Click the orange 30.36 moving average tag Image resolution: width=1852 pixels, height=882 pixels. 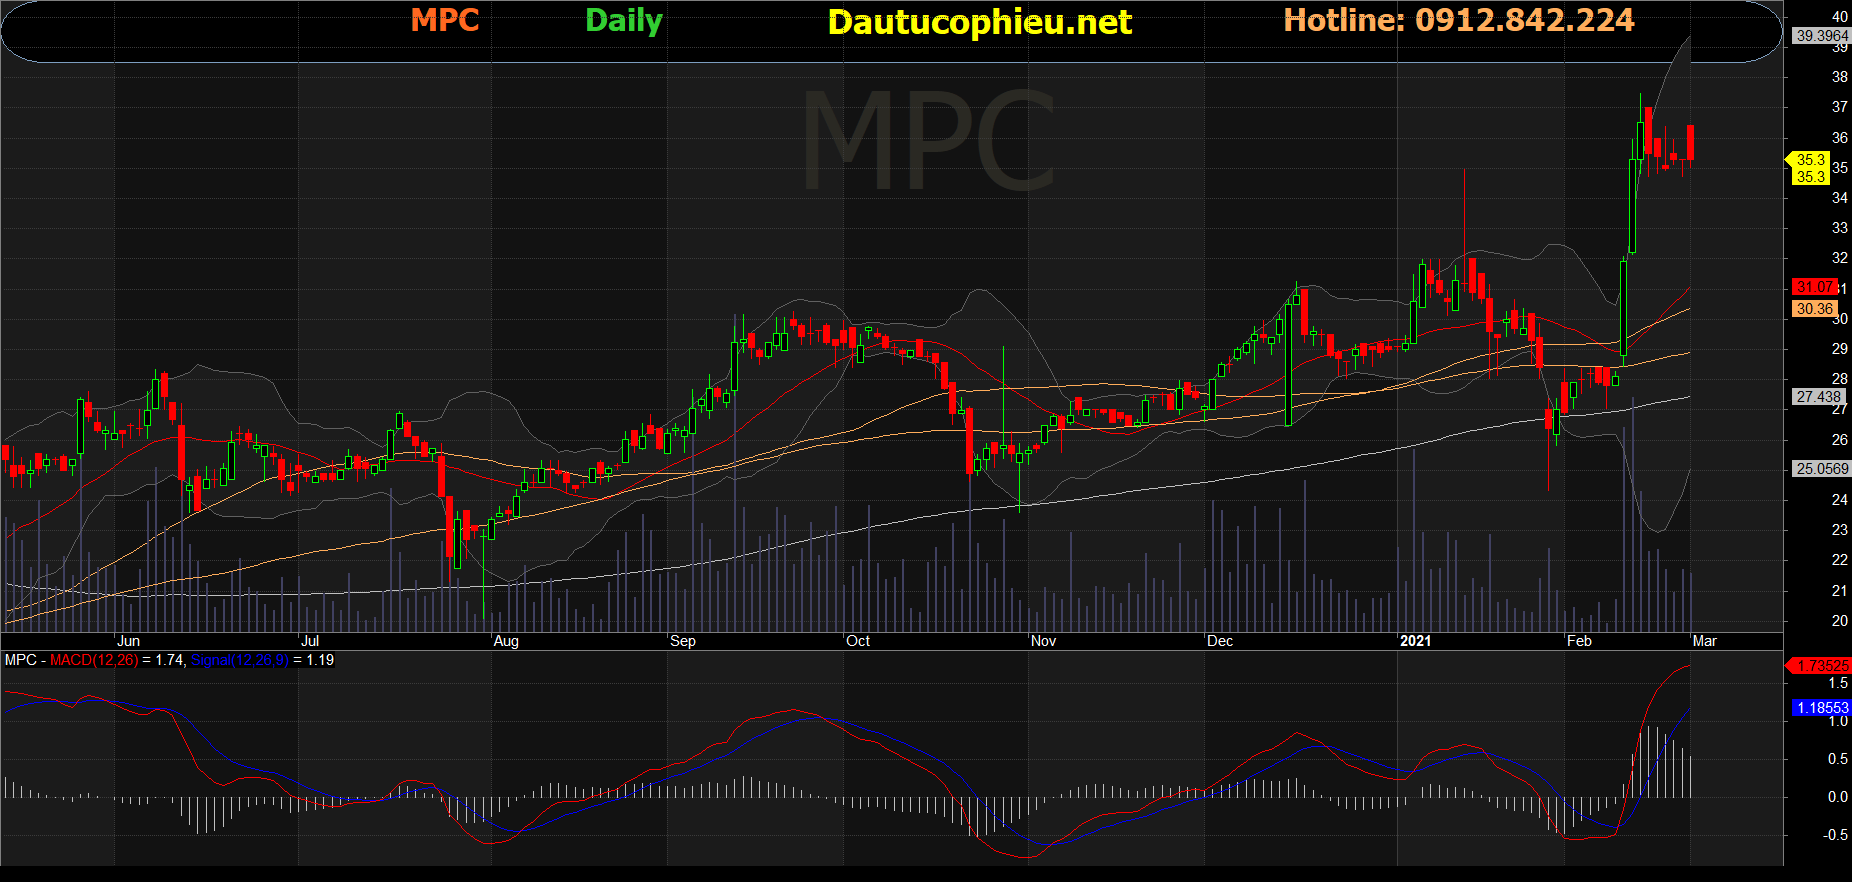click(1814, 309)
